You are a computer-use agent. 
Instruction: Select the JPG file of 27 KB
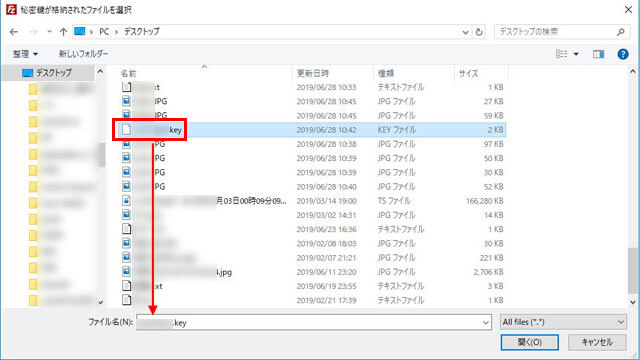(312, 101)
